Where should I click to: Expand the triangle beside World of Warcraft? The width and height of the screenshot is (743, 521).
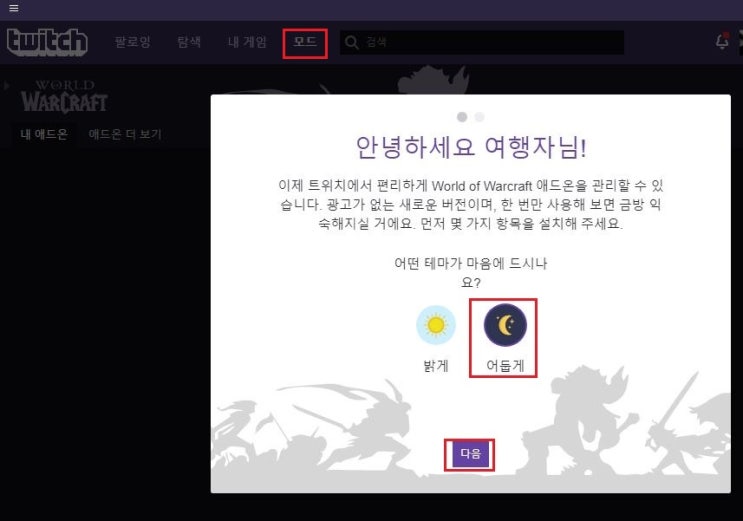(x=7, y=86)
